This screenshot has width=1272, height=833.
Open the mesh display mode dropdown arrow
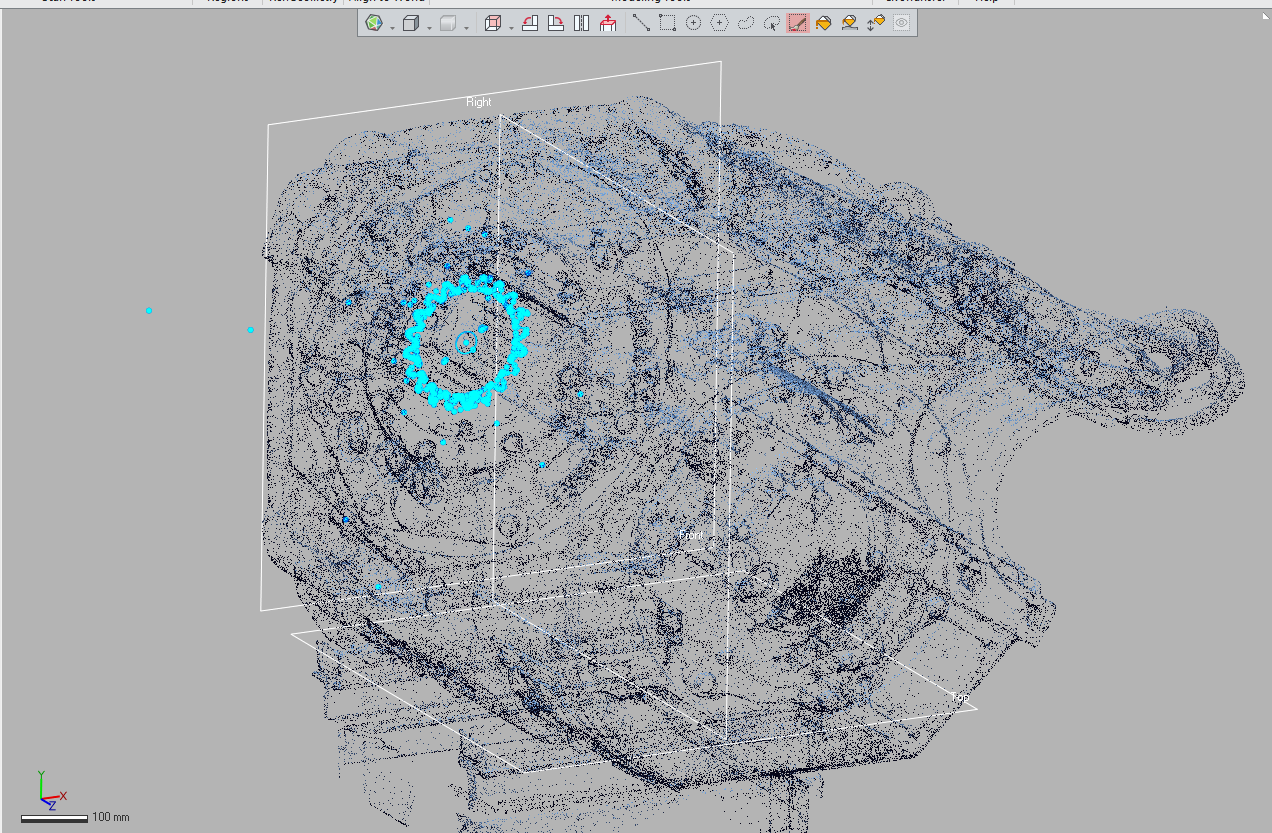tap(392, 27)
